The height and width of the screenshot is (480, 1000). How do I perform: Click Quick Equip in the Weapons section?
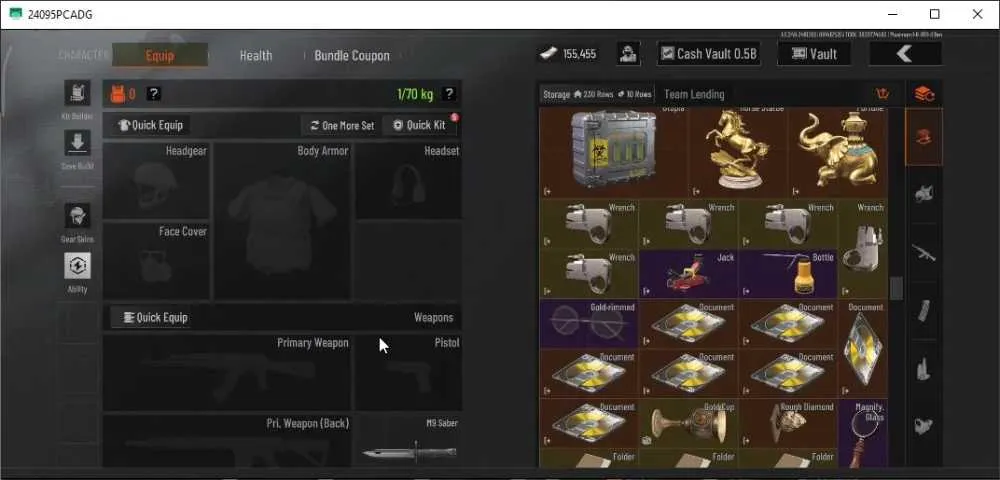pyautogui.click(x=151, y=317)
